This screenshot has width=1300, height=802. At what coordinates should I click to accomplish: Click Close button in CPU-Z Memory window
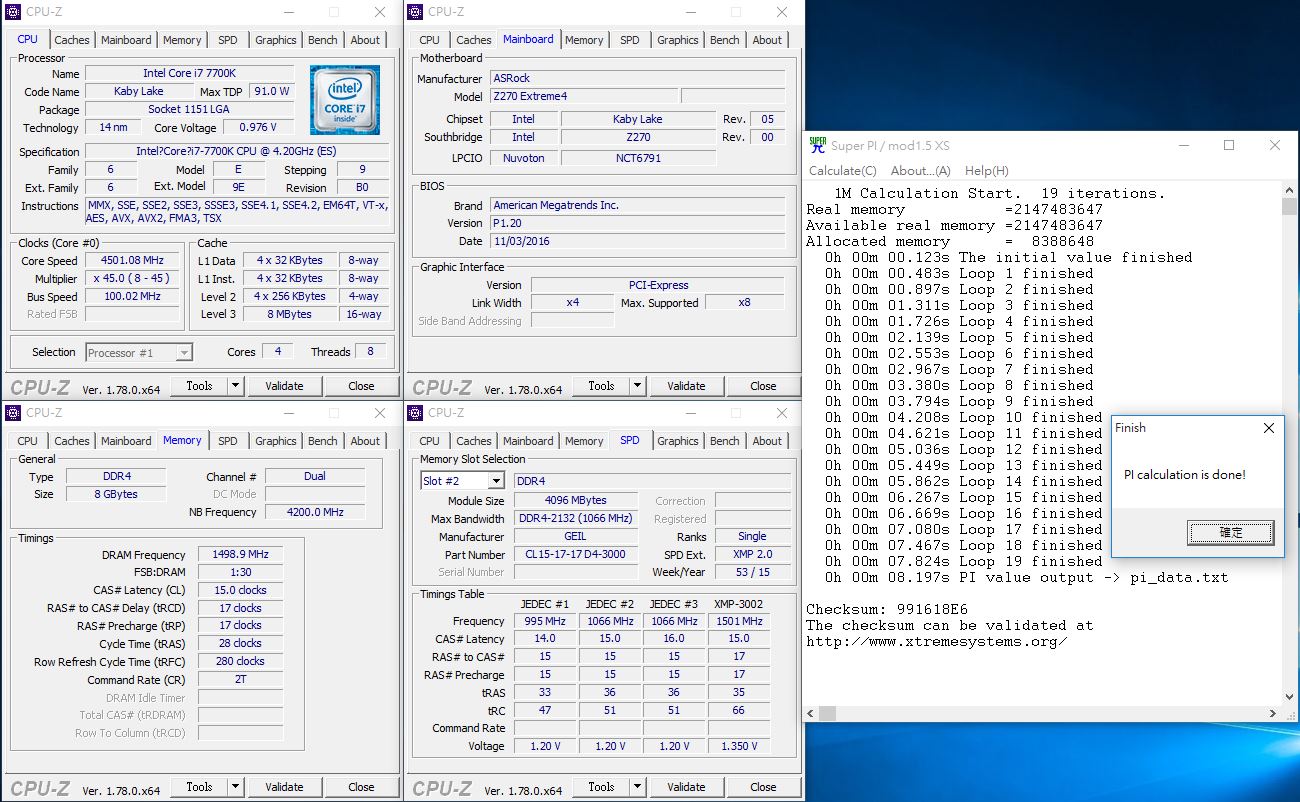(361, 787)
